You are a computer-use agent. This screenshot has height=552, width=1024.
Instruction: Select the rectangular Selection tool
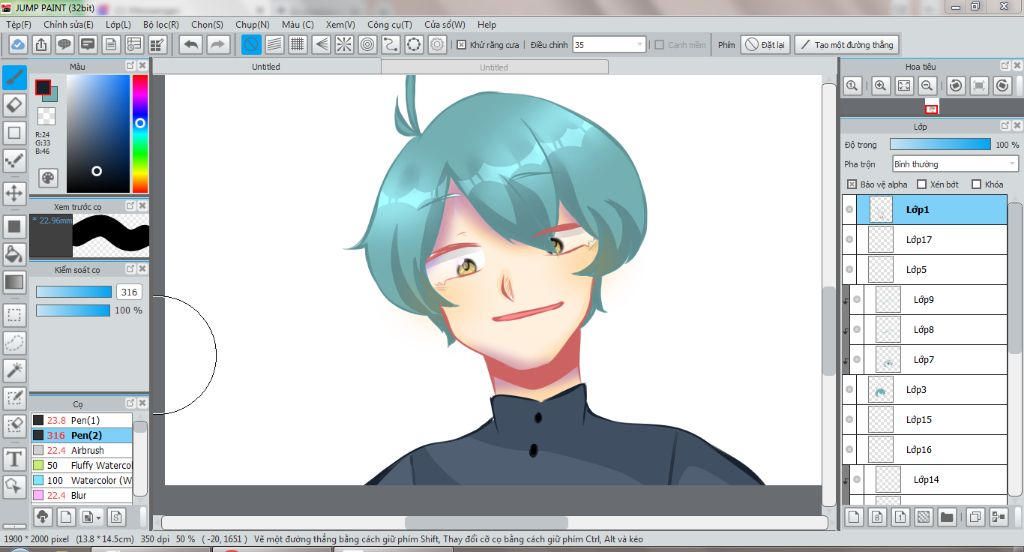click(14, 315)
